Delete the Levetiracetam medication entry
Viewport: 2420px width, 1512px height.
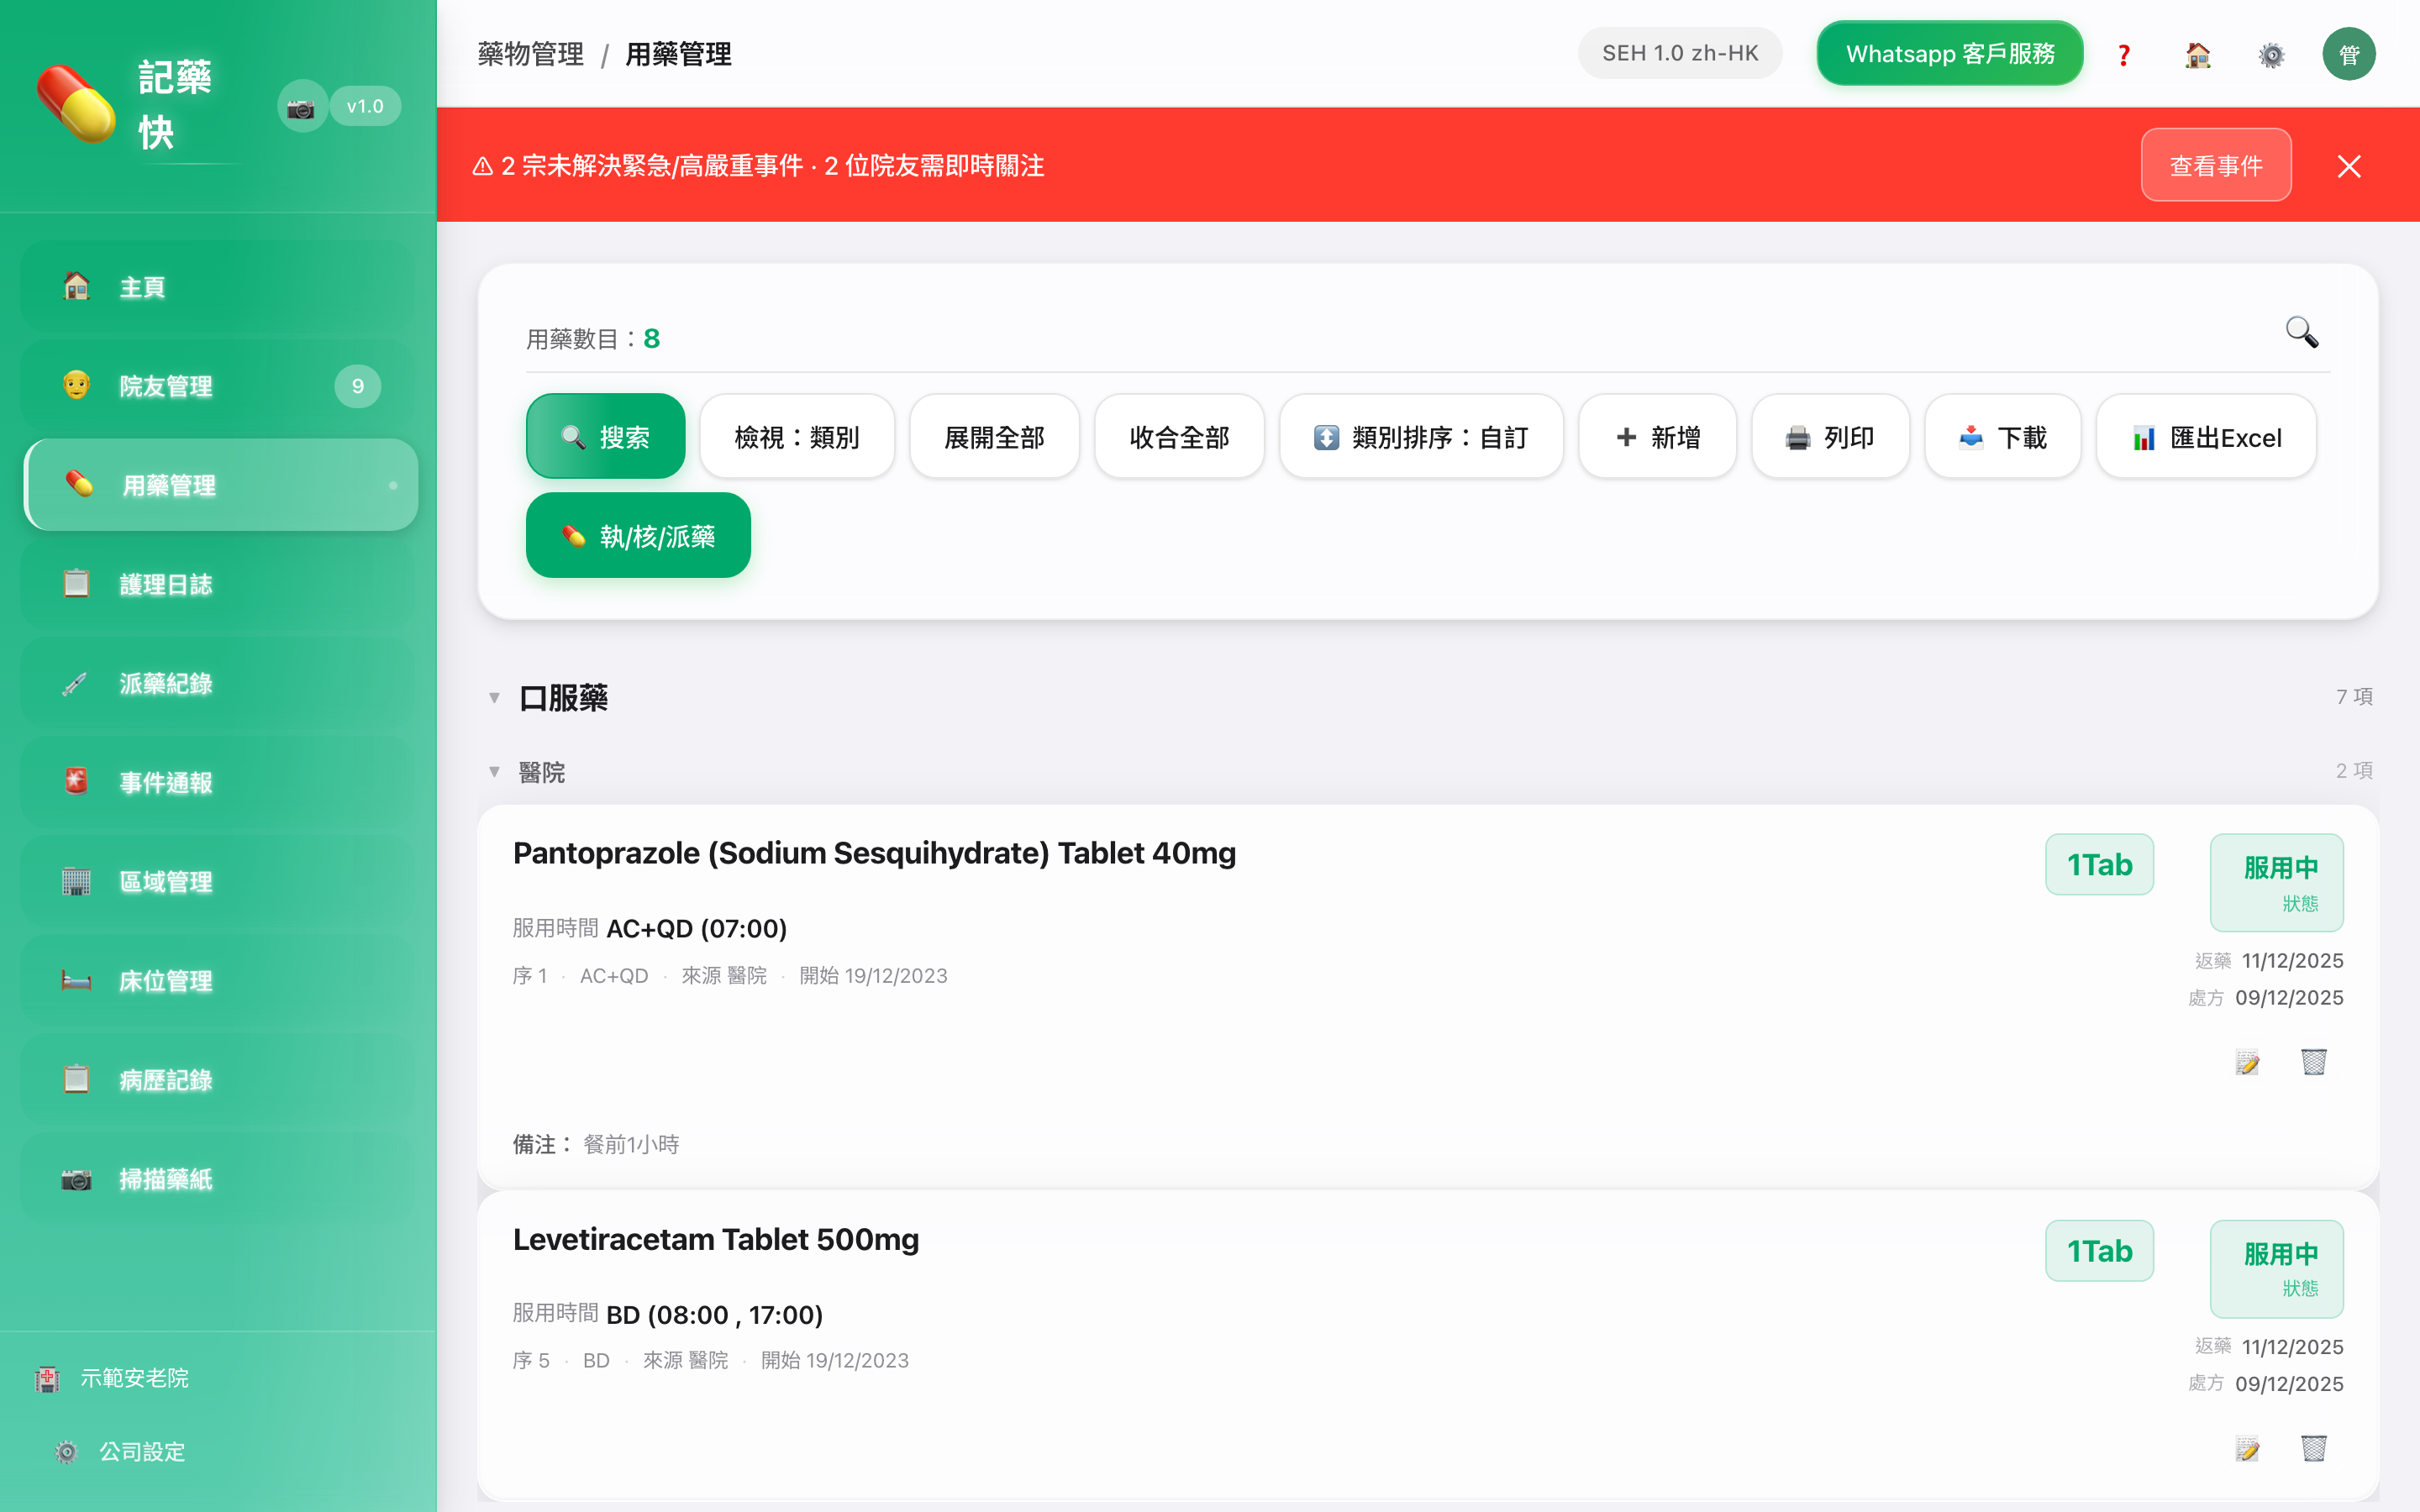coord(2314,1448)
